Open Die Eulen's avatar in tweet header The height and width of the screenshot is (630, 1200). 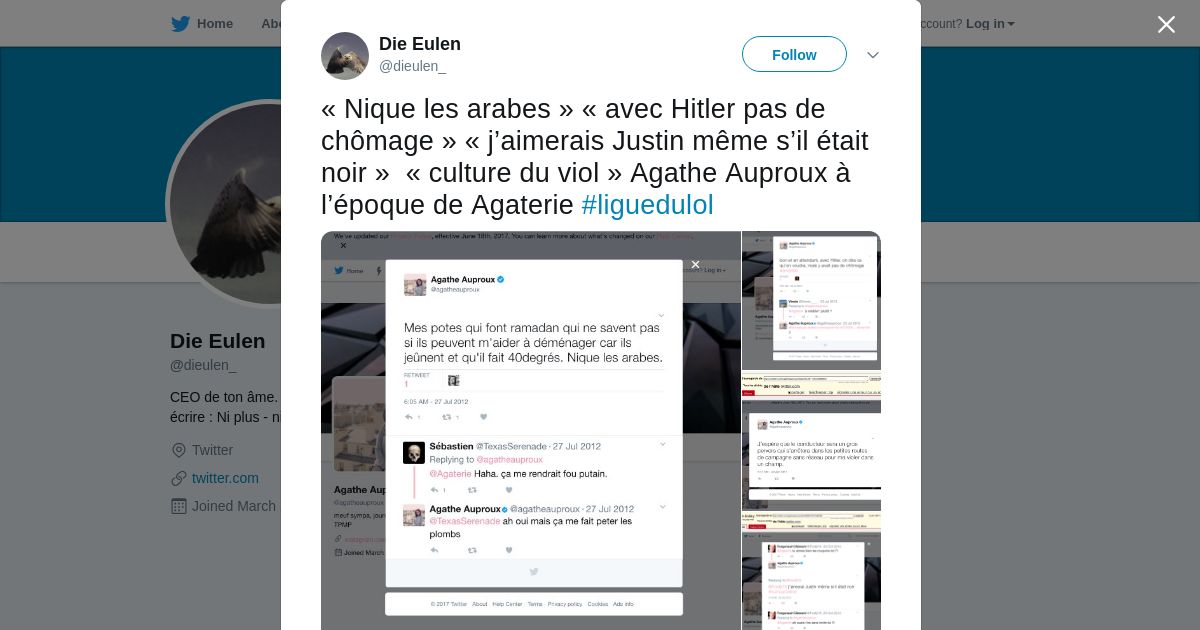click(345, 56)
